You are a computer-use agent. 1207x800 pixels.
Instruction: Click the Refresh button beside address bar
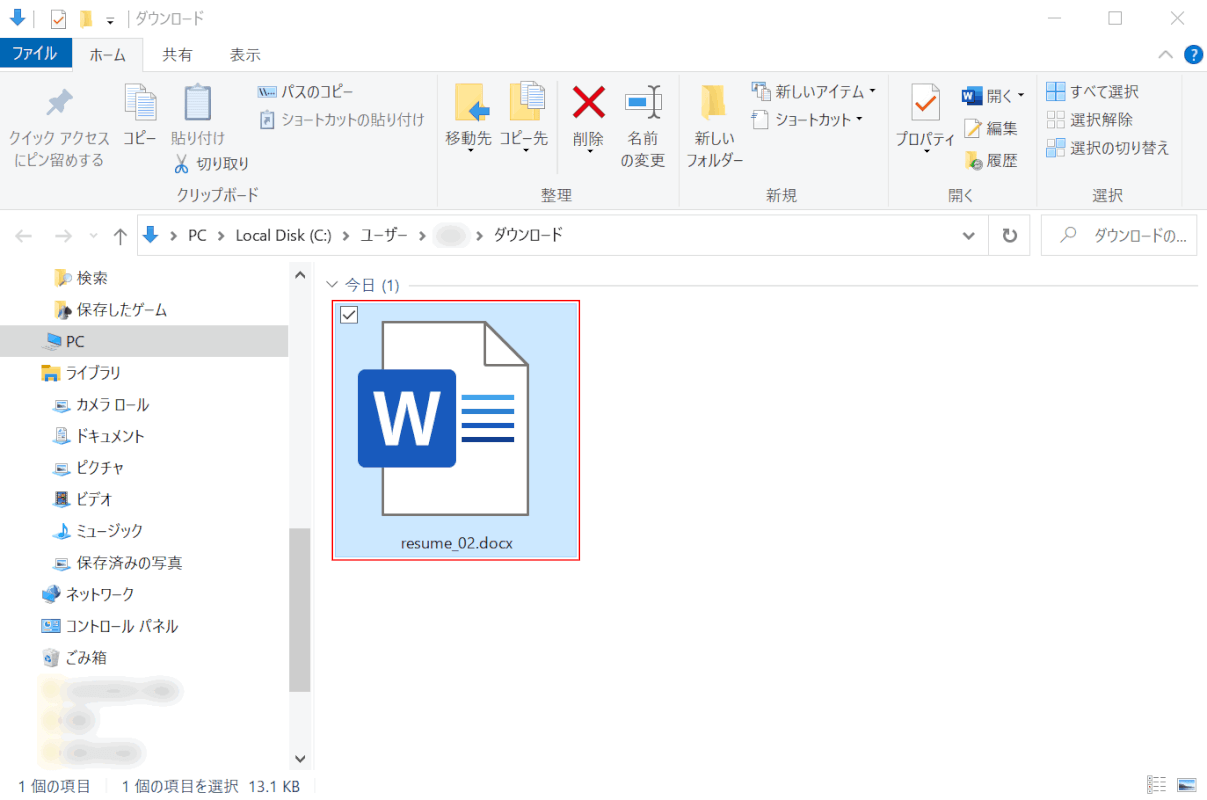1010,236
